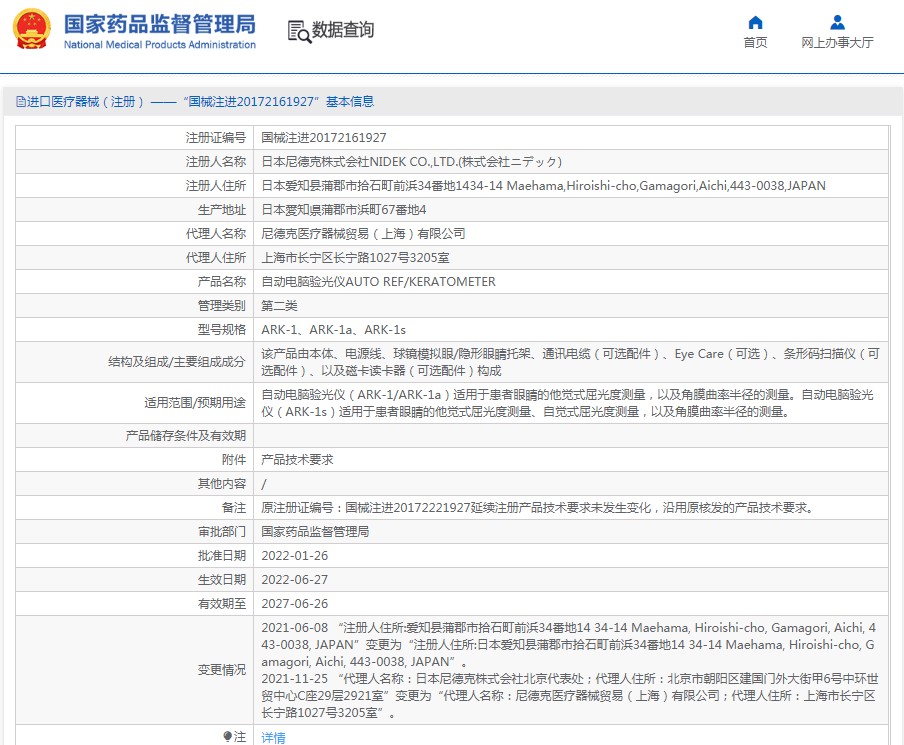The width and height of the screenshot is (904, 745).
Task: Click the 结构及组成/主要组成成分 label
Action: pos(176,362)
